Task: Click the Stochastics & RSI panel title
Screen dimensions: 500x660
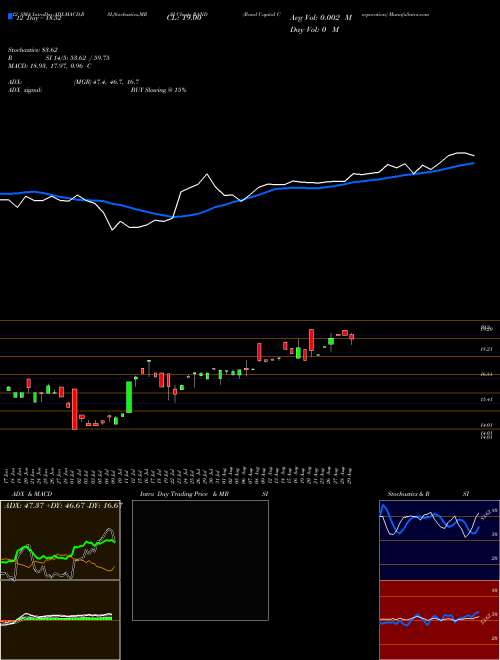Action: (428, 494)
